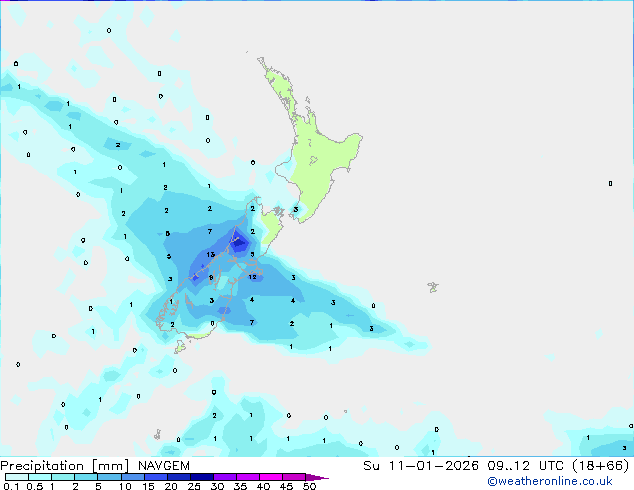This screenshot has height=490, width=634.
Task: Click Stewart Island south of South Island
Action: (x=180, y=346)
